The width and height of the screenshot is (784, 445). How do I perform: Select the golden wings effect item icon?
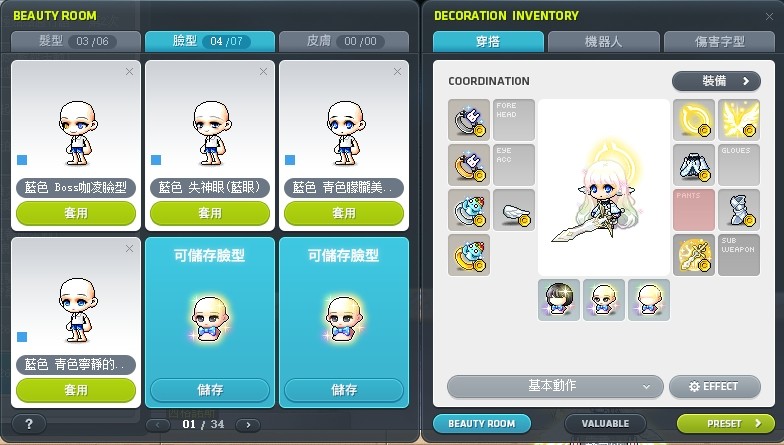tap(738, 120)
